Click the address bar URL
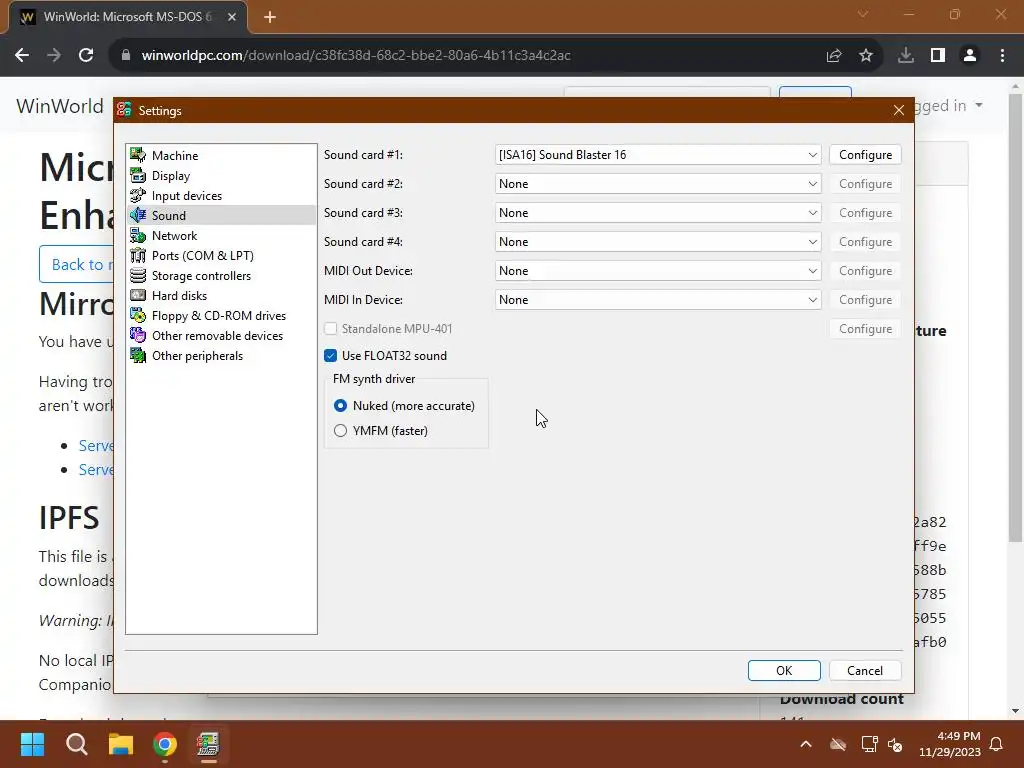Viewport: 1024px width, 768px height. tap(356, 56)
